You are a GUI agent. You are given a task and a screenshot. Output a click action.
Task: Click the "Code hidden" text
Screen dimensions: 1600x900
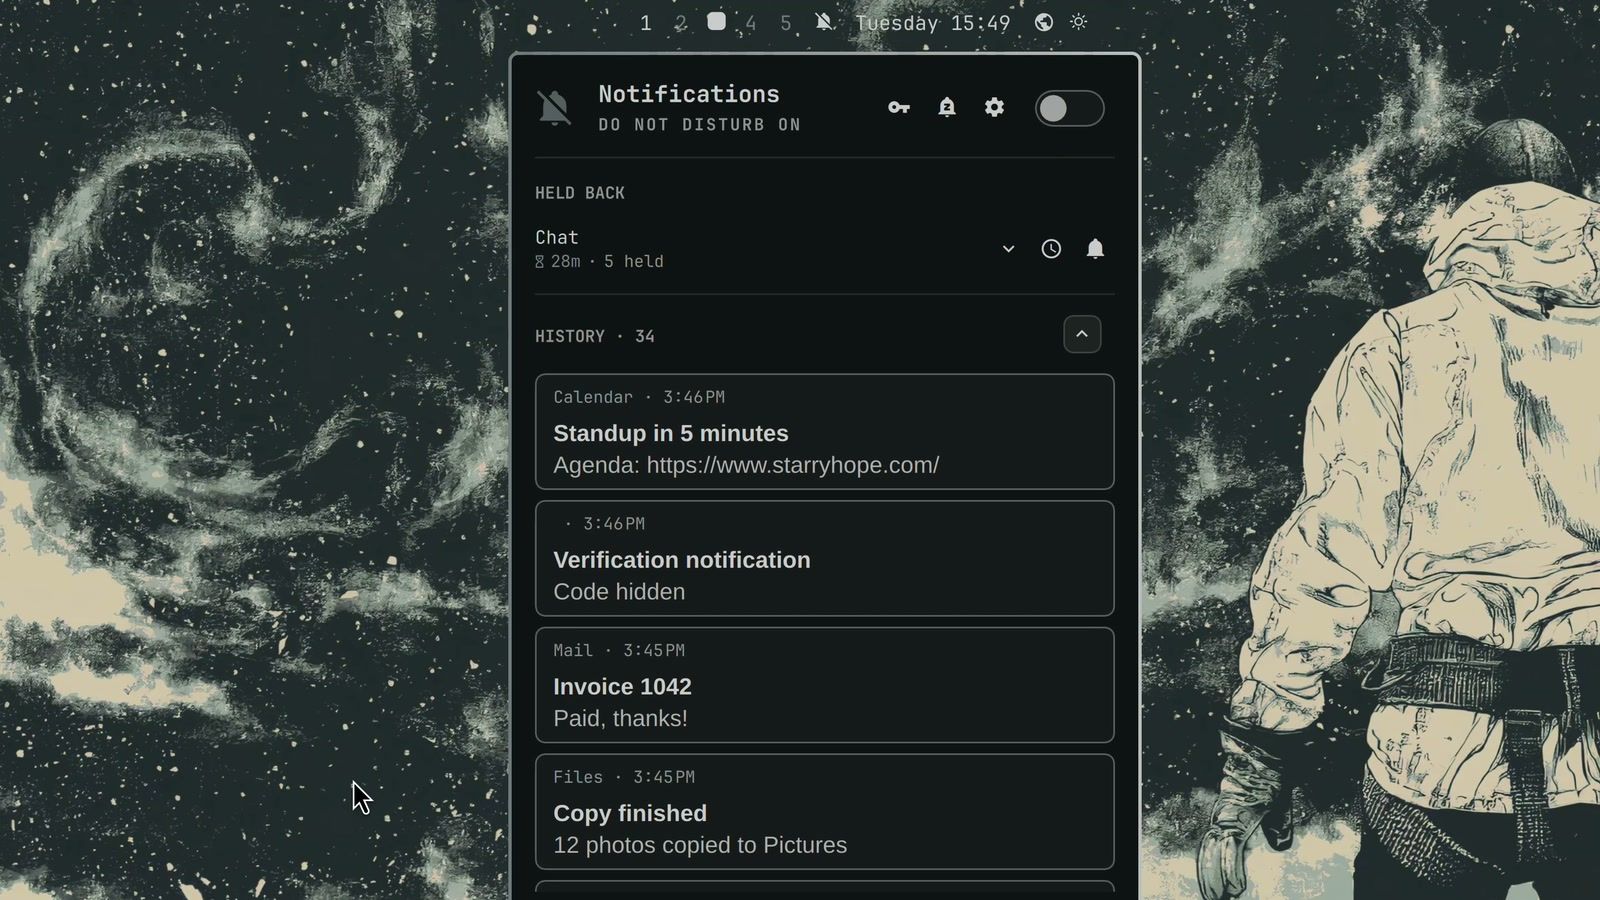coord(619,592)
